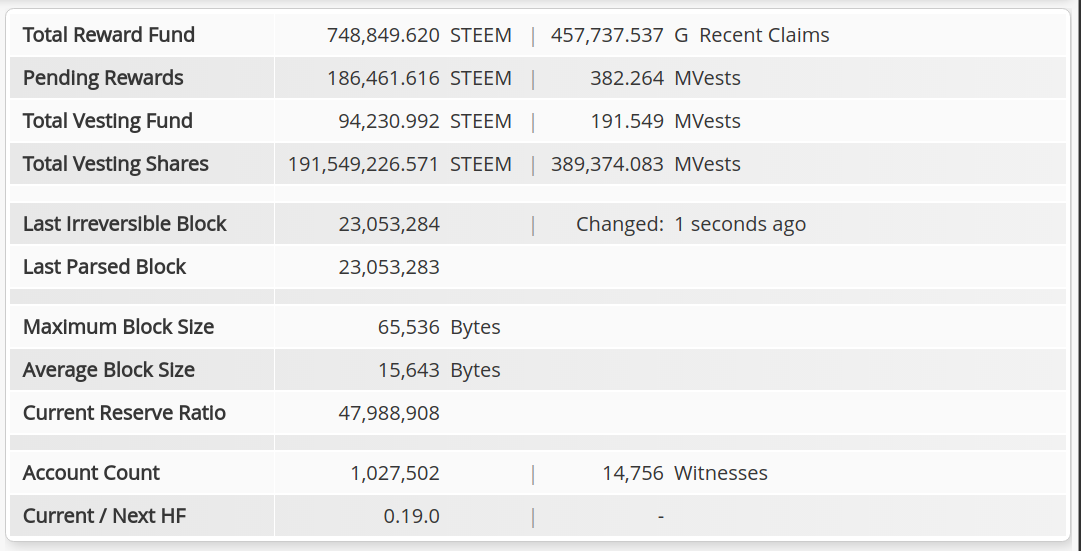Click the Account Count 1,027,502 value

click(394, 473)
